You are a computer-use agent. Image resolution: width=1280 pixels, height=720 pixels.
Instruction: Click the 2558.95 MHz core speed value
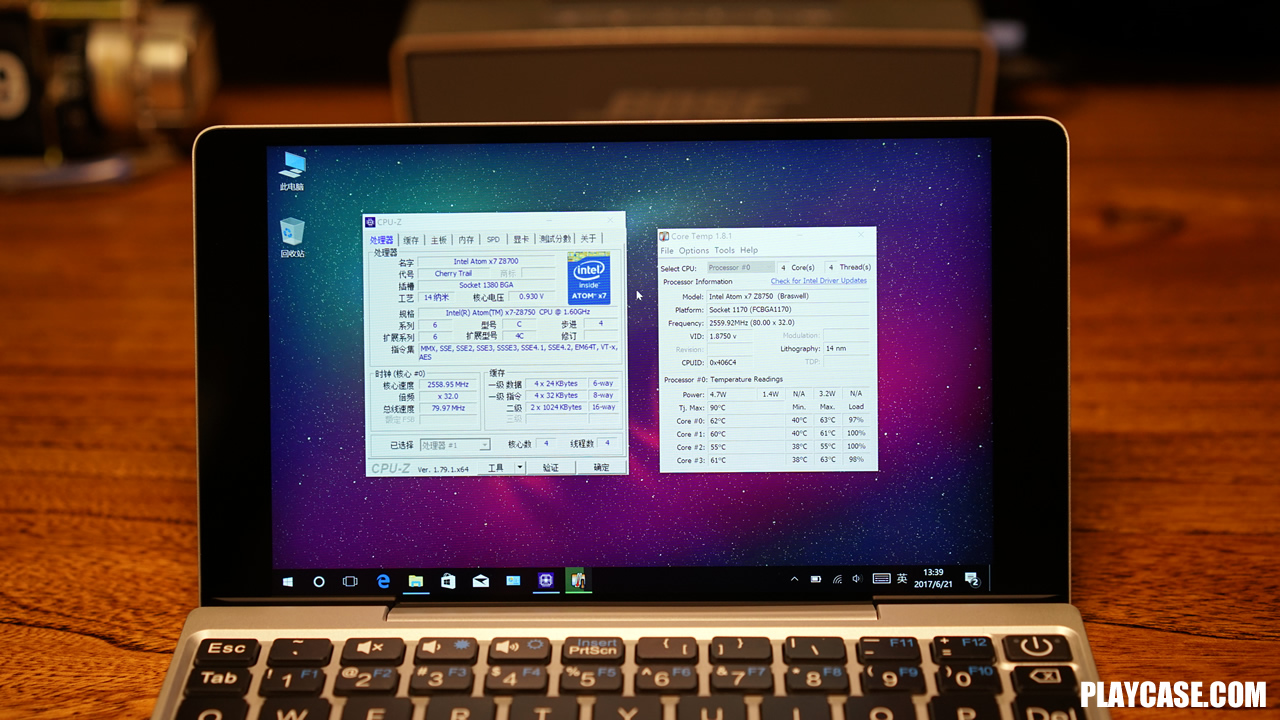(447, 384)
